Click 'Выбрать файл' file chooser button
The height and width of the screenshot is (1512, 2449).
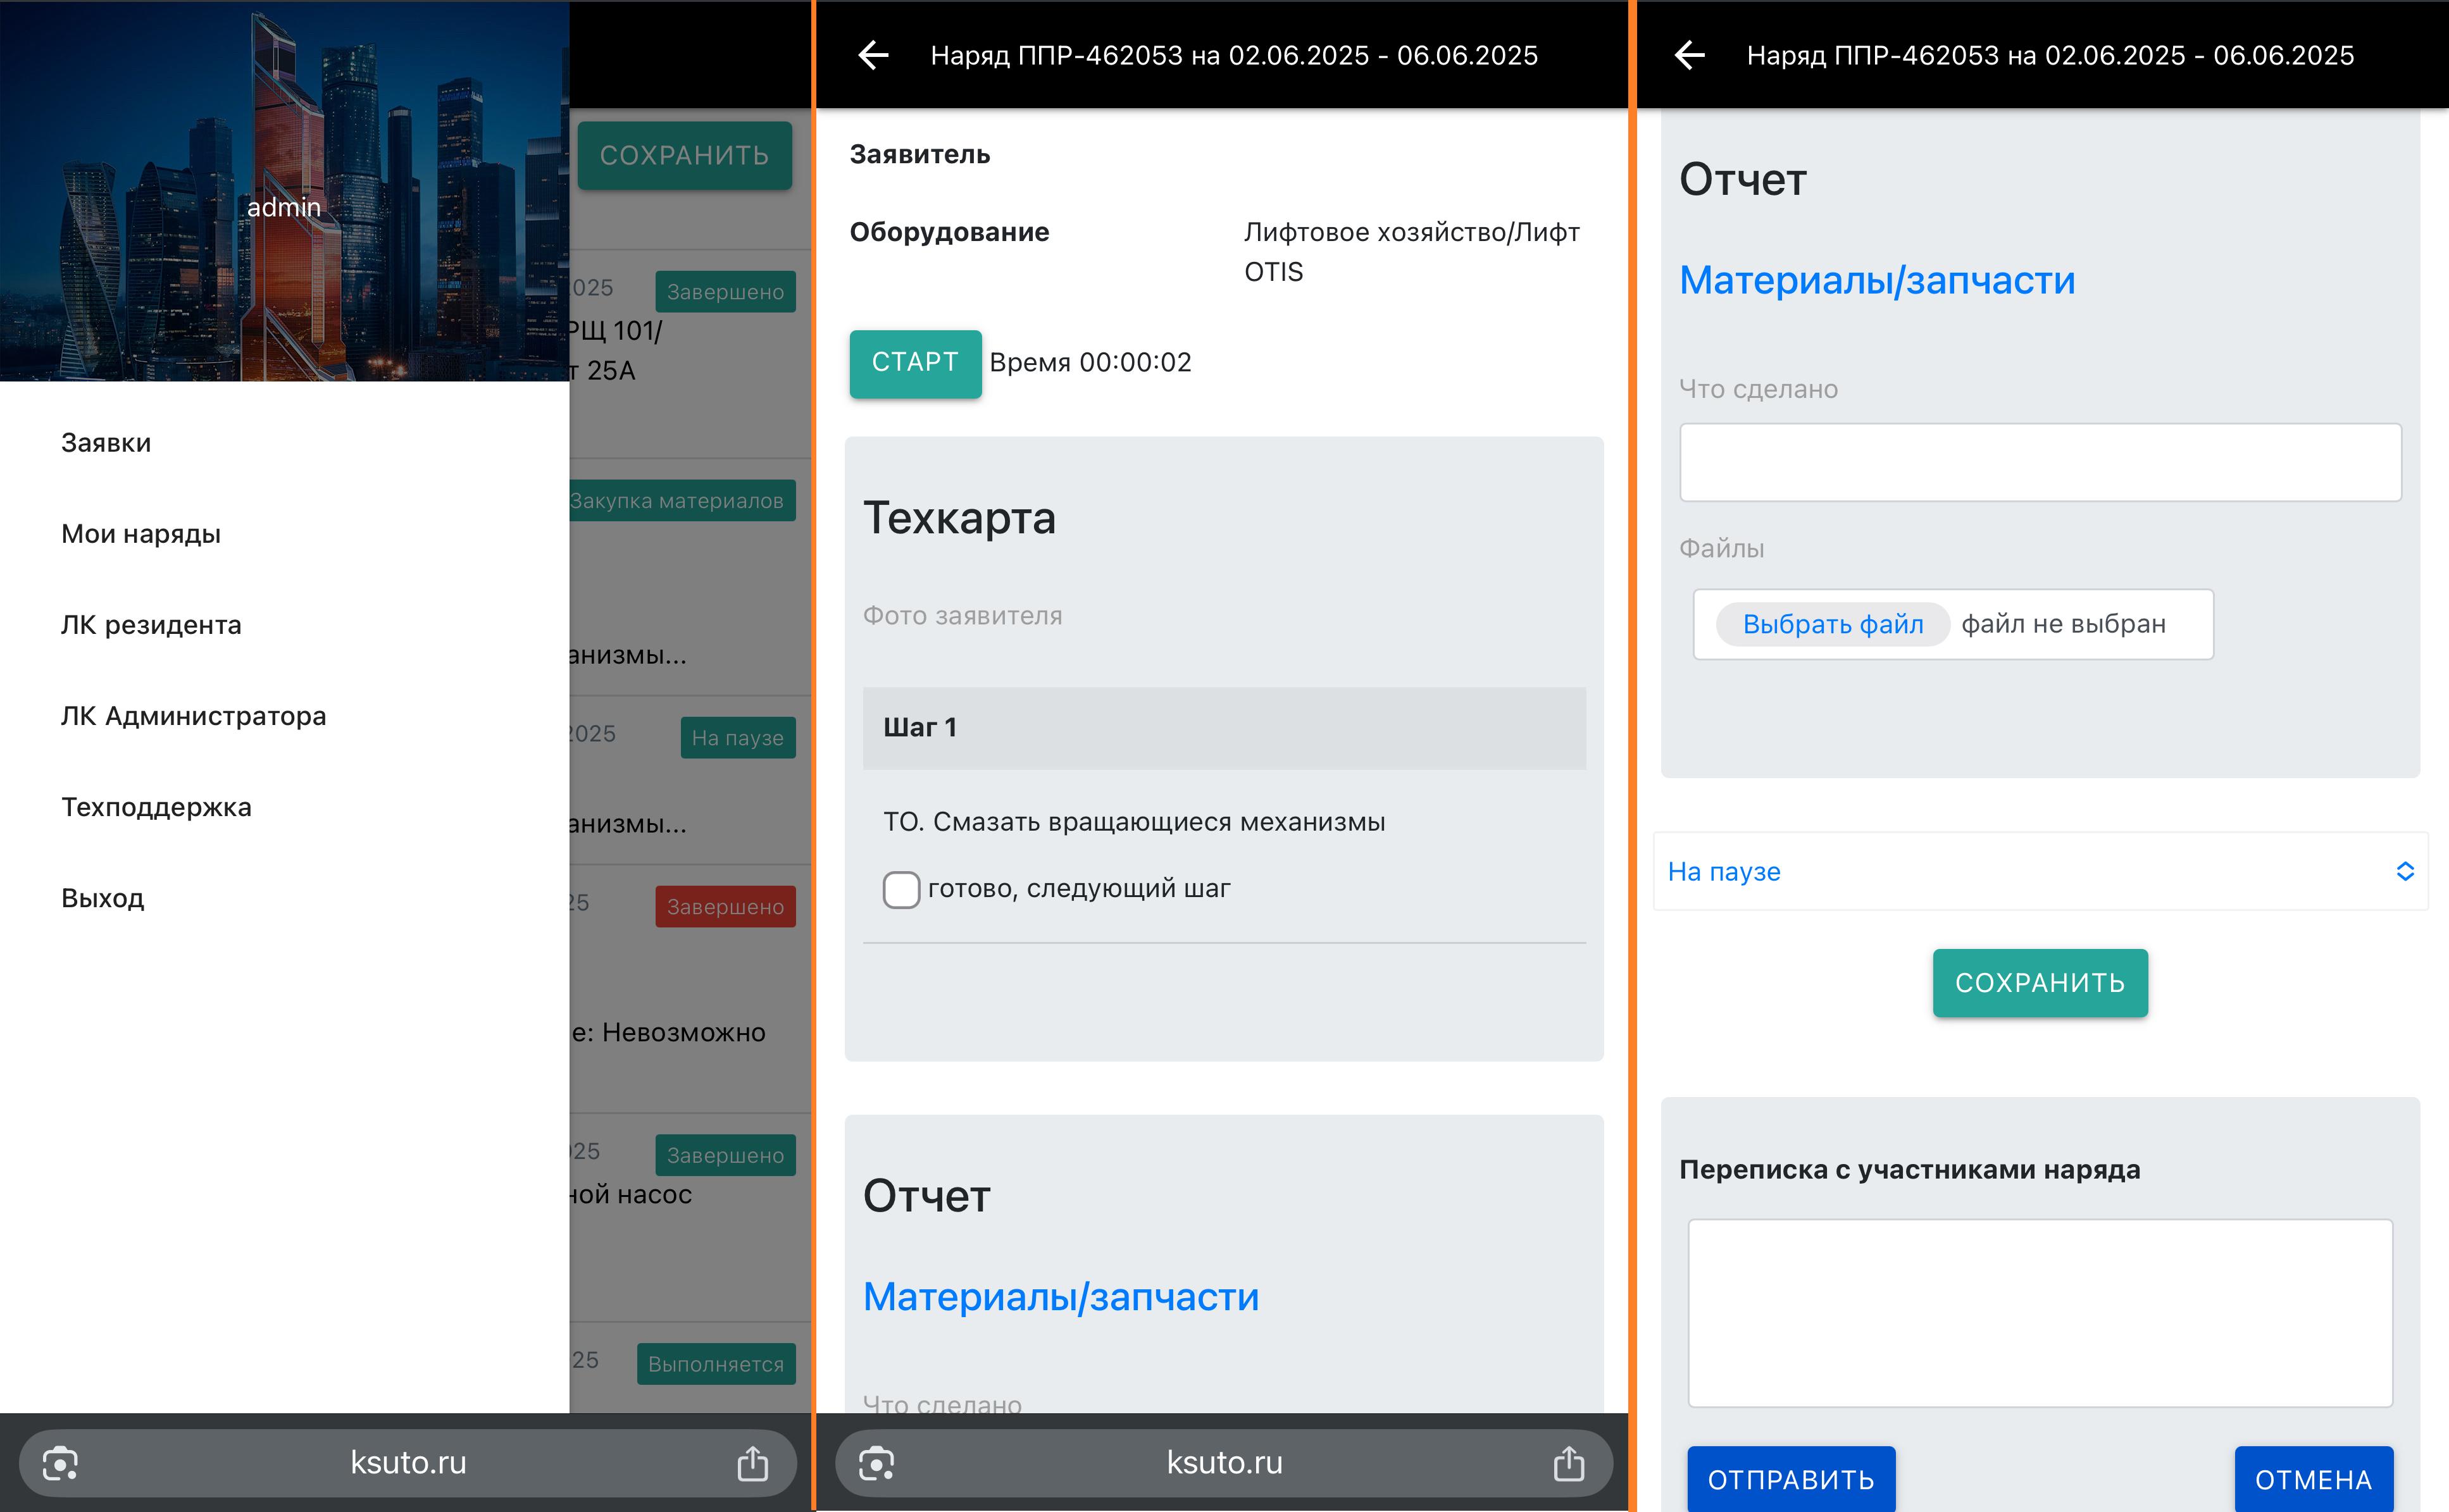pyautogui.click(x=1832, y=624)
